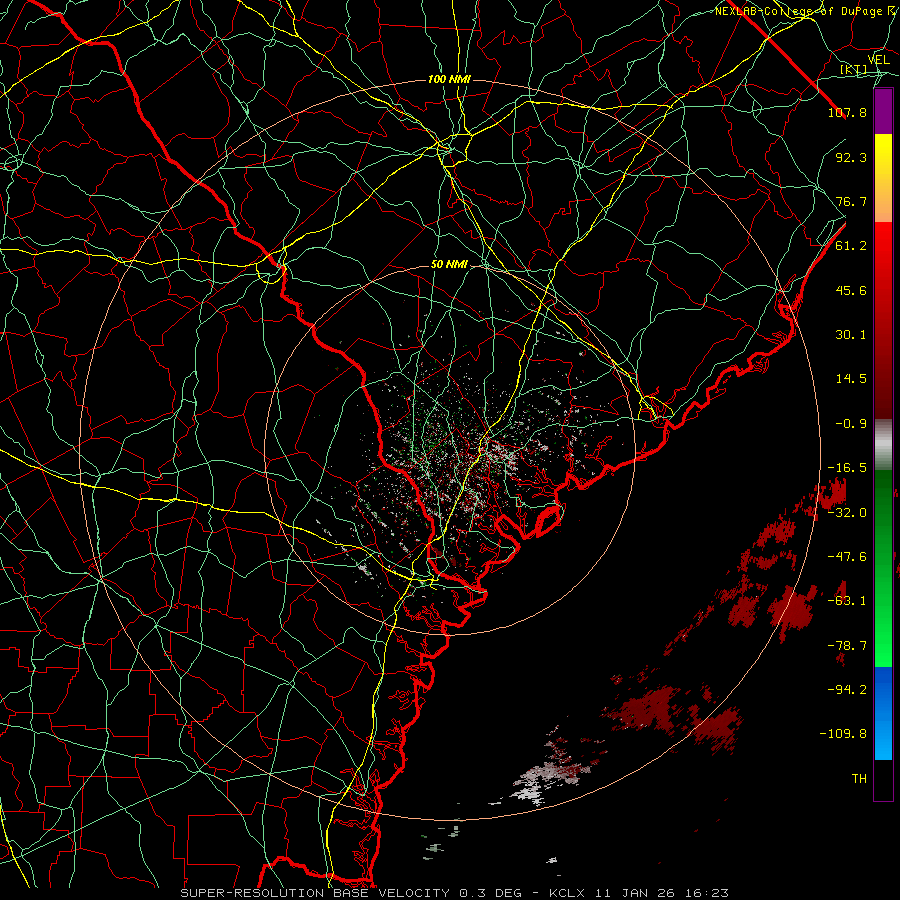The width and height of the screenshot is (900, 900).
Task: Click the -32.0 velocity scale value
Action: (x=847, y=513)
